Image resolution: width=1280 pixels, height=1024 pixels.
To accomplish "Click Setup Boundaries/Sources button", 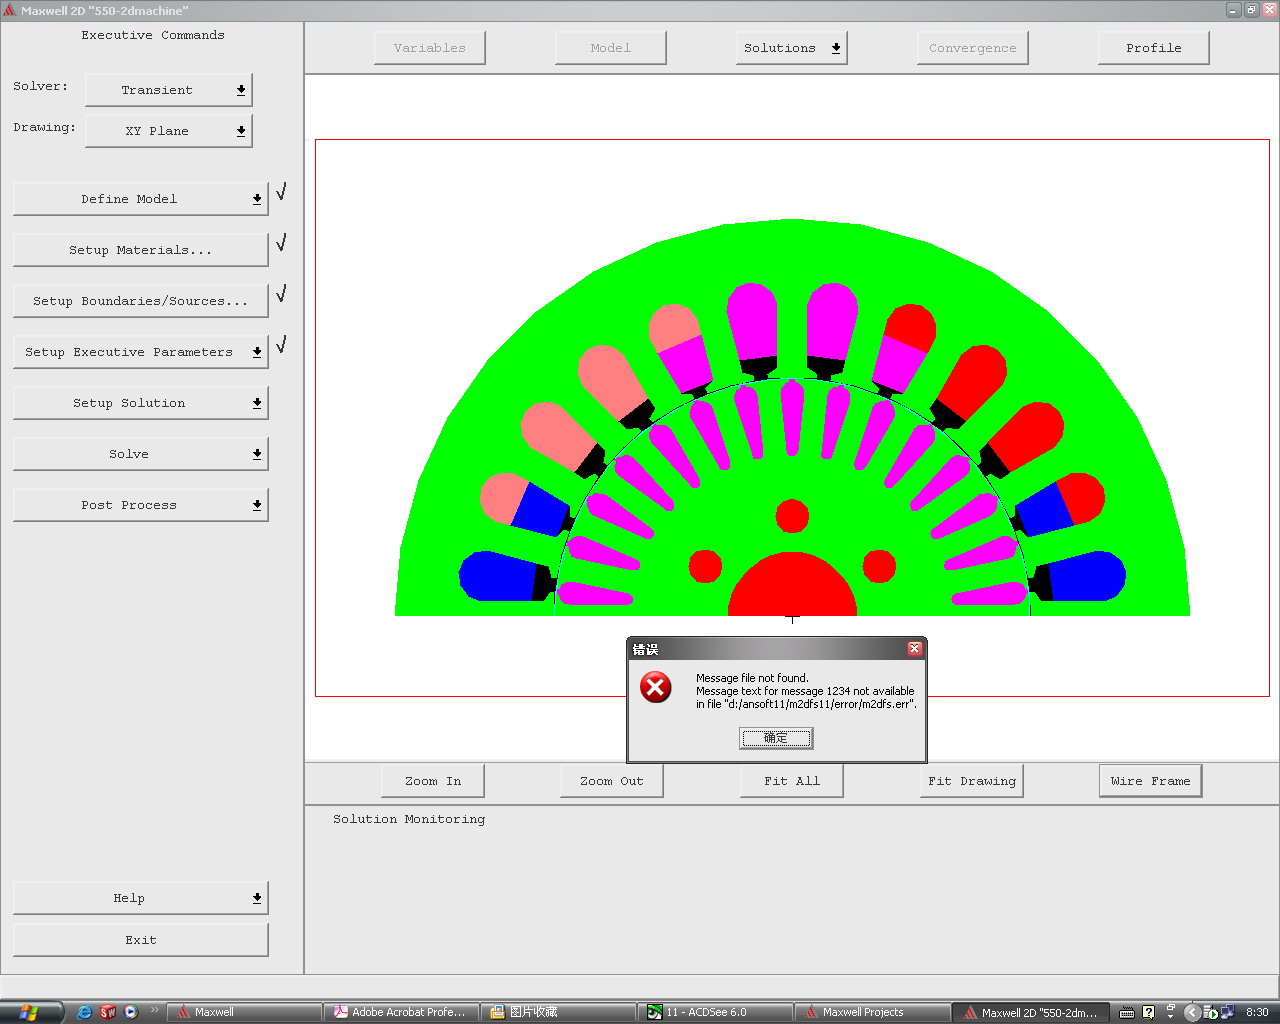I will [140, 301].
